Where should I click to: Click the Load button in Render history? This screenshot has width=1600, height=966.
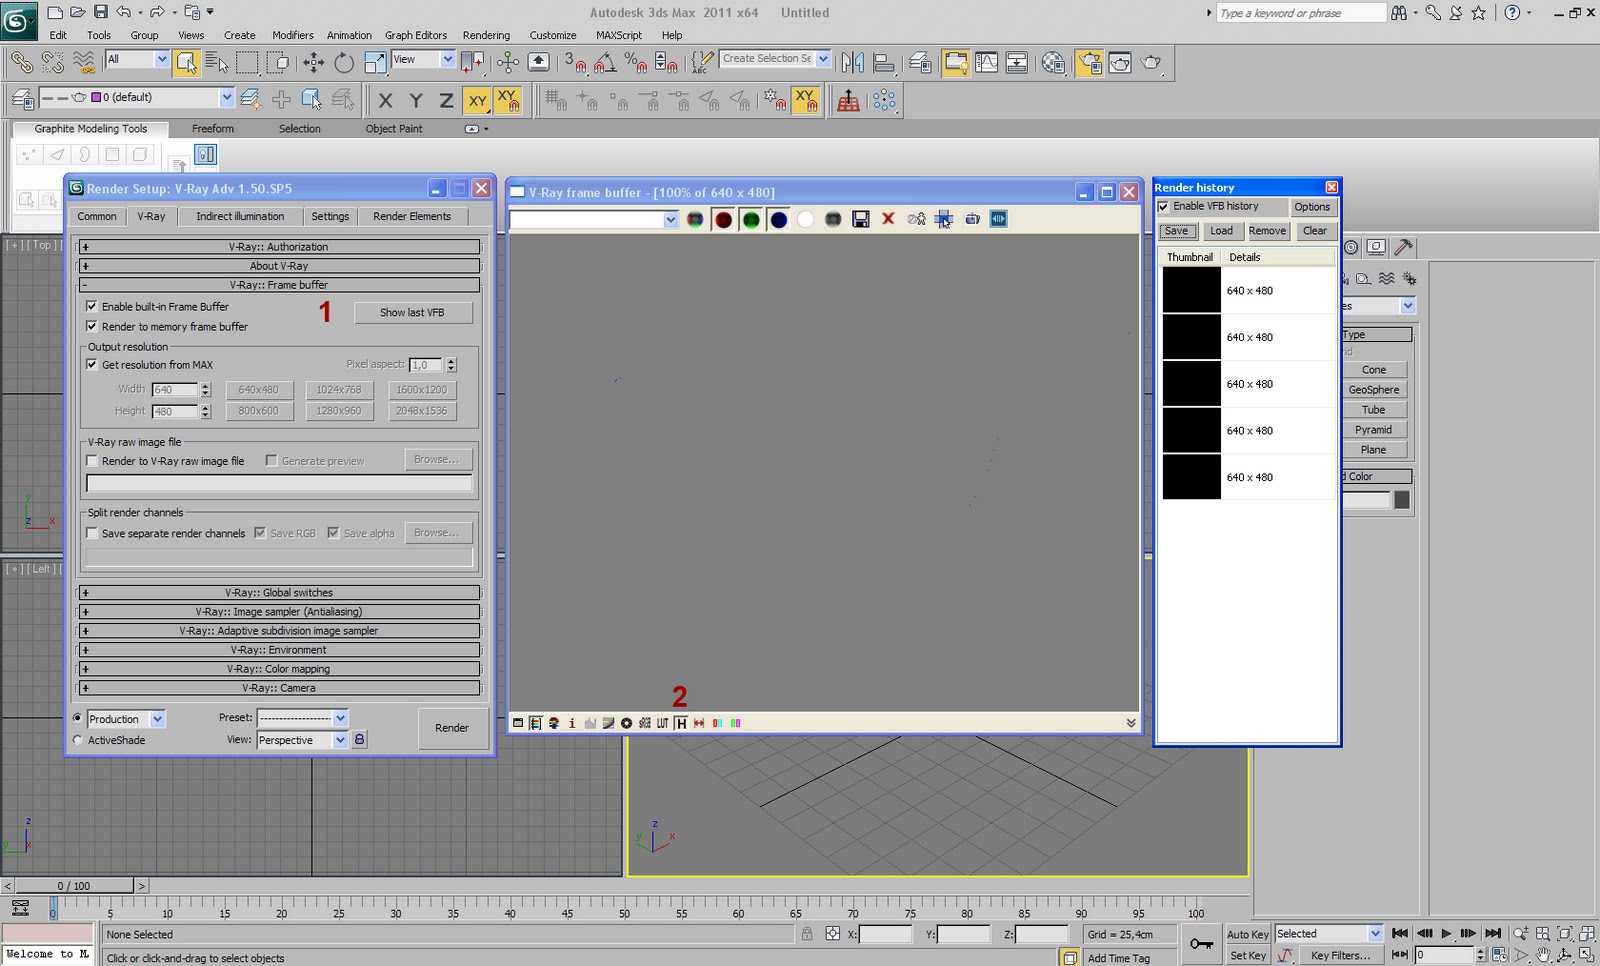pos(1222,231)
